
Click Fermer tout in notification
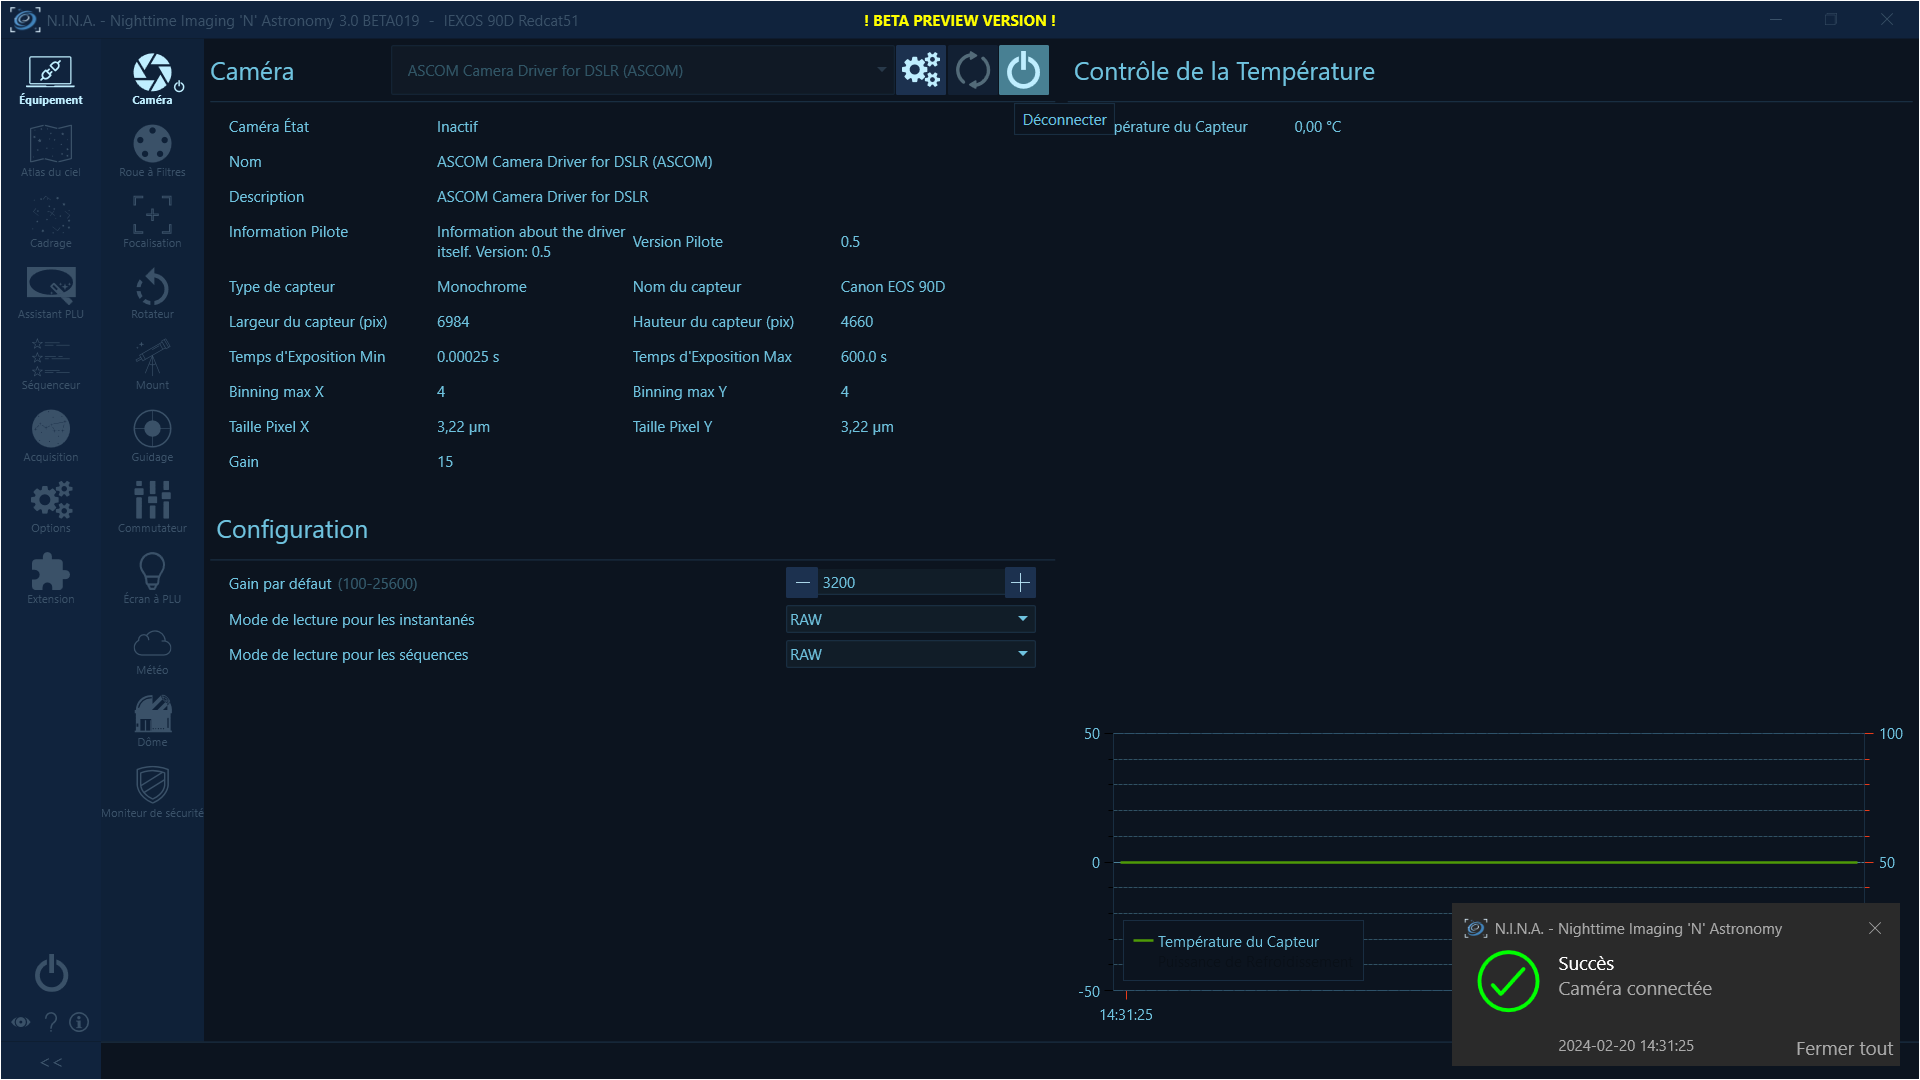[1843, 1048]
